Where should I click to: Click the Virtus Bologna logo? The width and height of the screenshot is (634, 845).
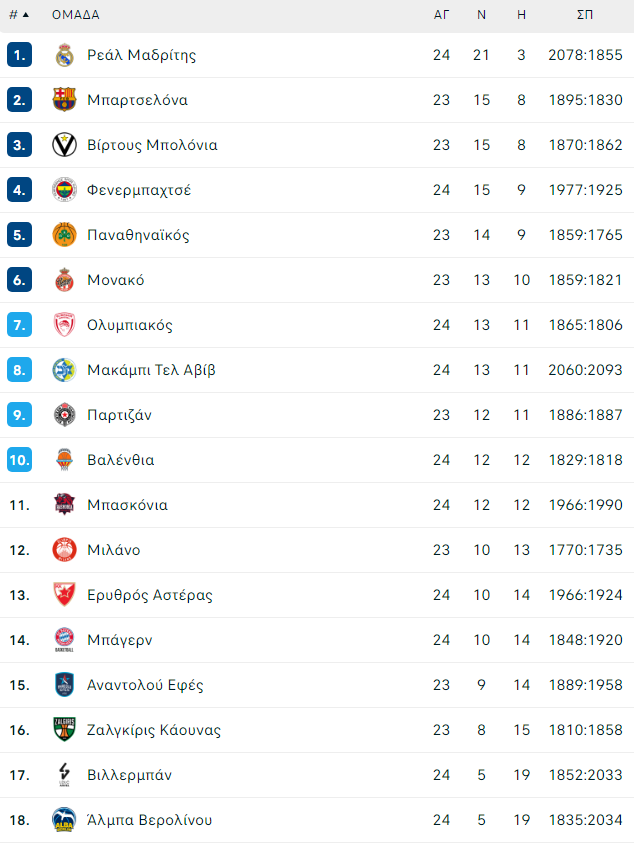[64, 145]
